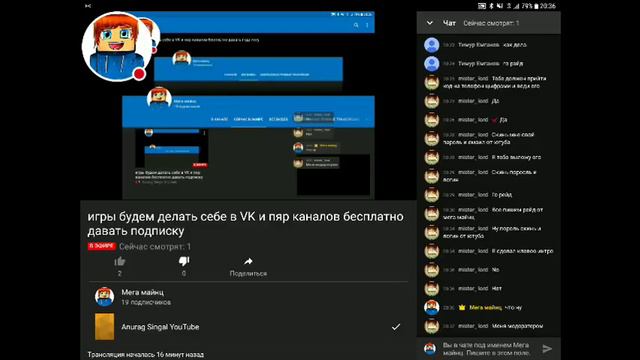Click the mister_lord avatar beside 'Меня модератором'
Screen dimensions: 640x360
click(431, 326)
